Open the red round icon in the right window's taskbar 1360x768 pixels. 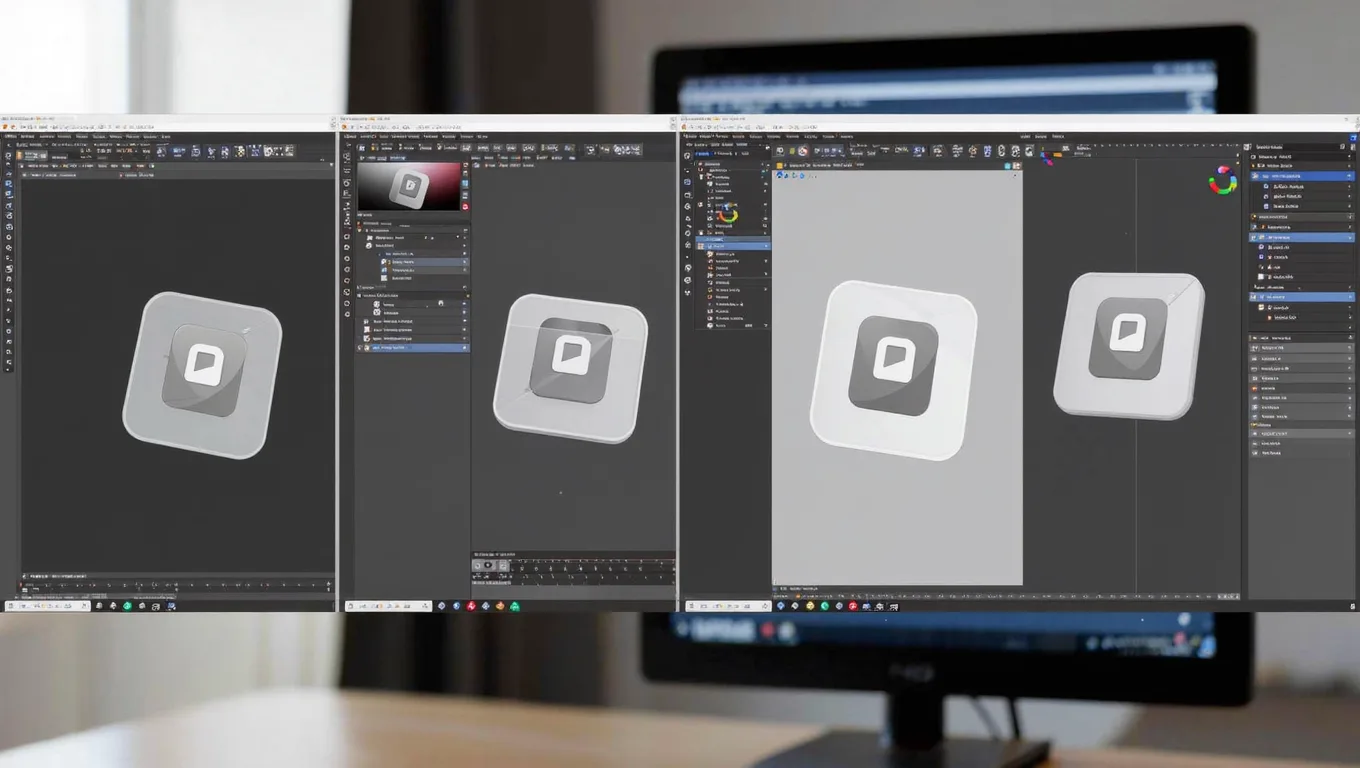[x=852, y=606]
